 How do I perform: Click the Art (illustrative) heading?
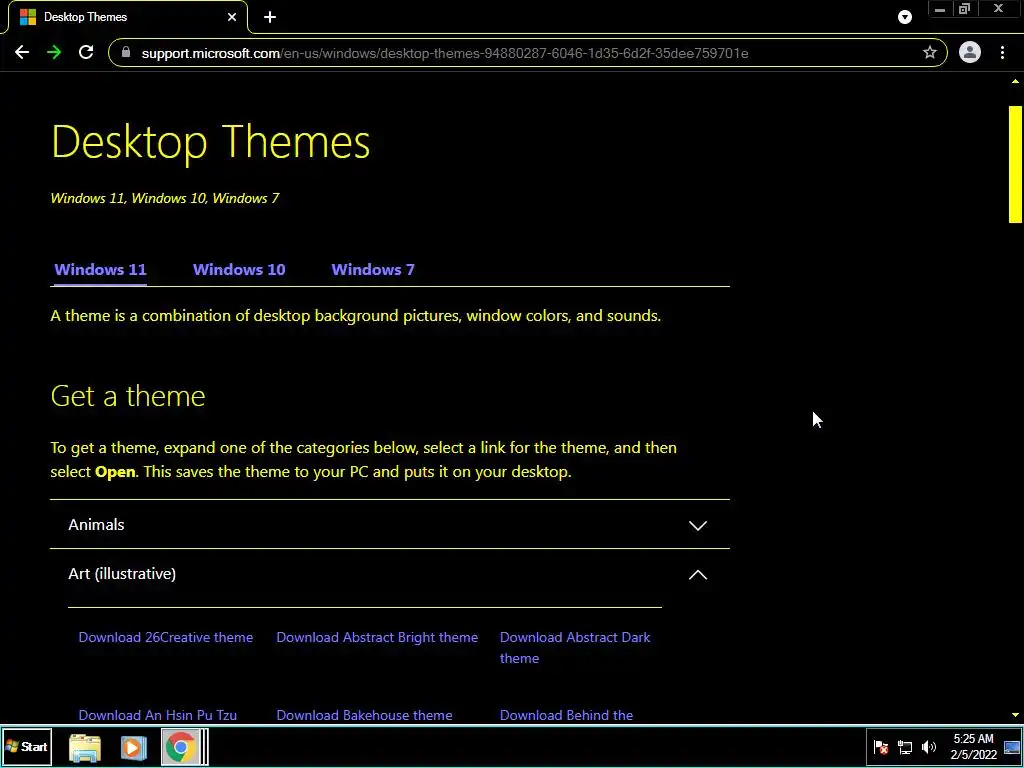coord(122,573)
